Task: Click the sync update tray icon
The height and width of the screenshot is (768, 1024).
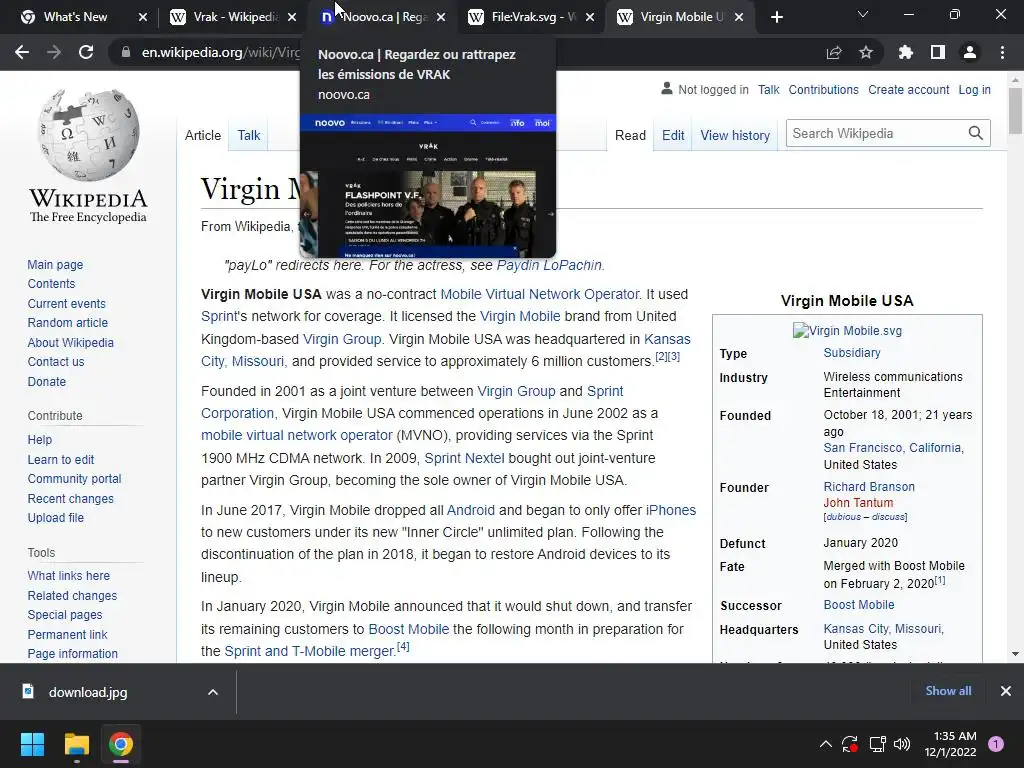Action: point(850,744)
